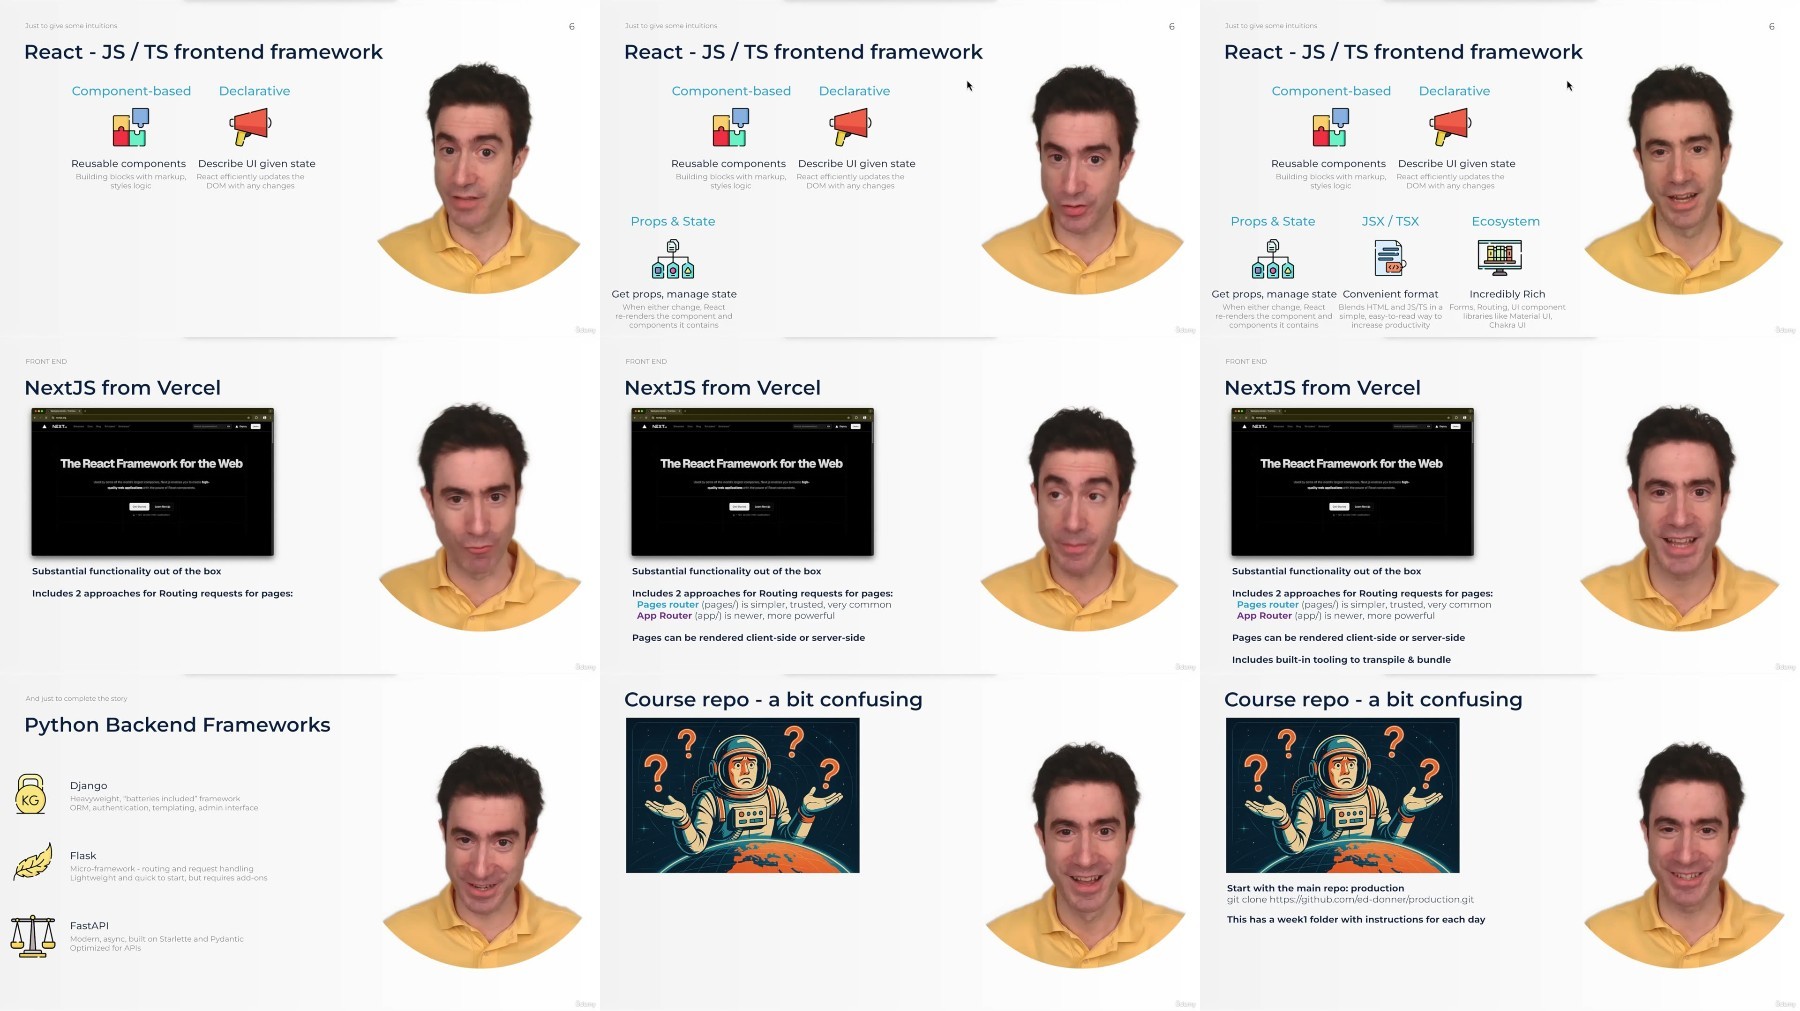Select the 'Incredibly Rich' caption

tap(1507, 294)
